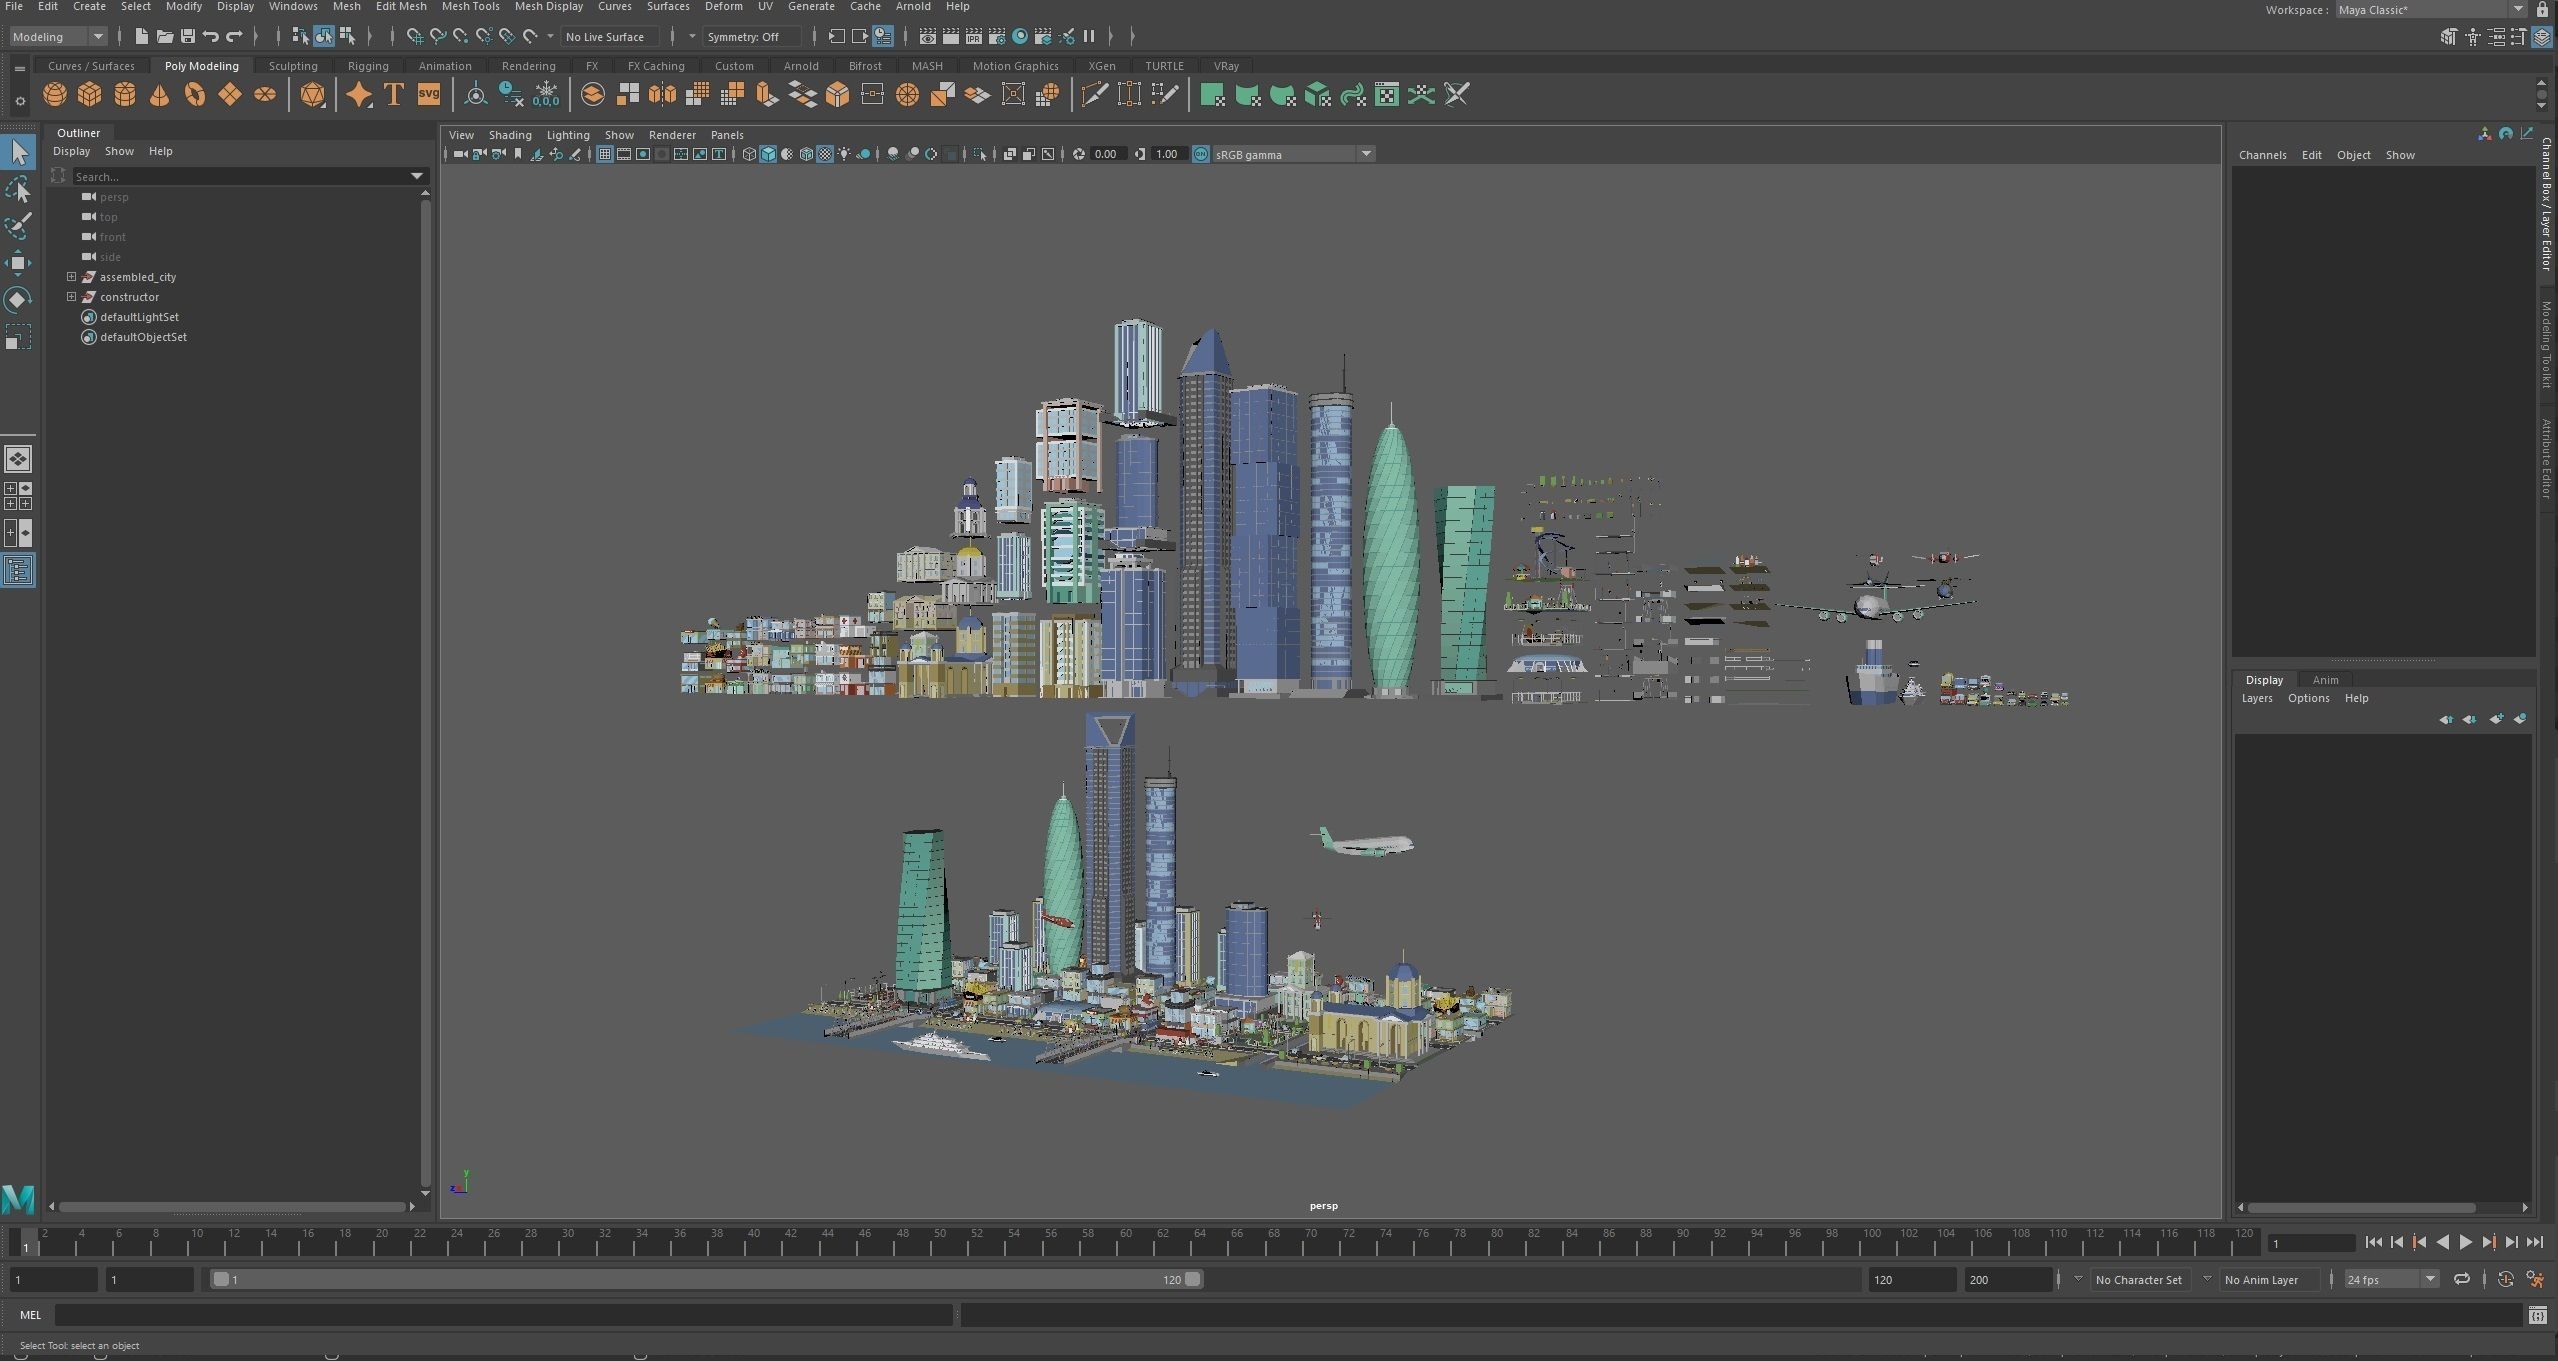Viewport: 2558px width, 1361px height.
Task: Toggle use all lights in viewport
Action: [x=844, y=154]
